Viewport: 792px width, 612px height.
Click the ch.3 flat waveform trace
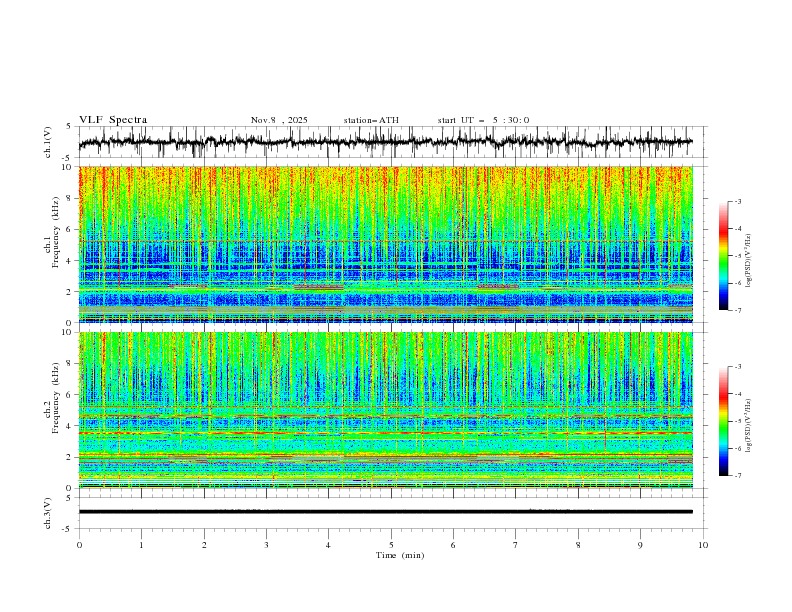[x=386, y=512]
